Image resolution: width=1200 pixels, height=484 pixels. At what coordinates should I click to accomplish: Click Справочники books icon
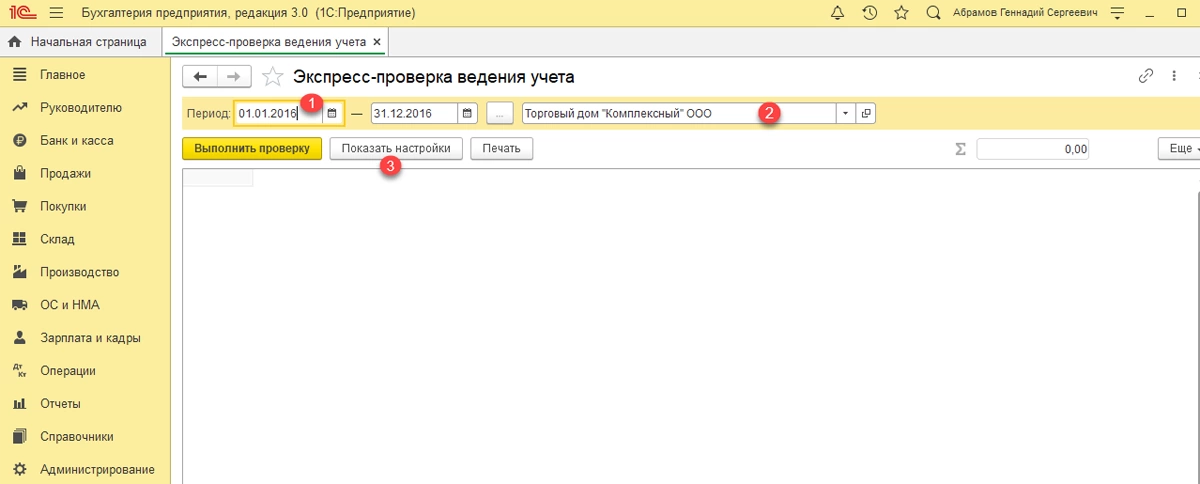19,436
